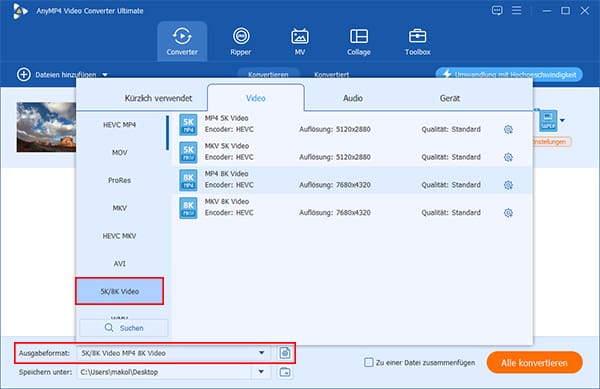Click the Suchen search field

124,328
